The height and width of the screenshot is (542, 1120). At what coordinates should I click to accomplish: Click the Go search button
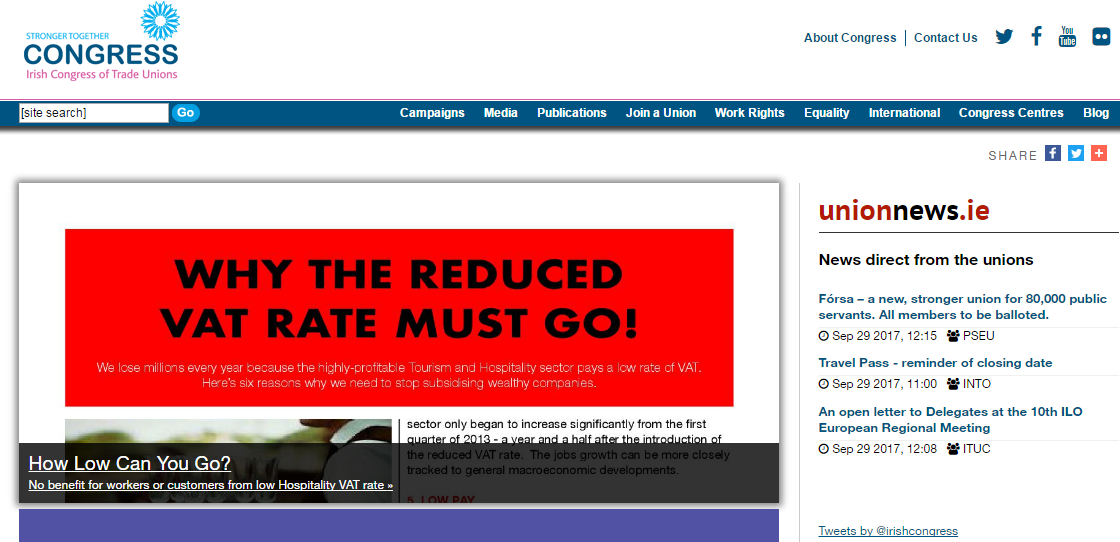click(186, 113)
